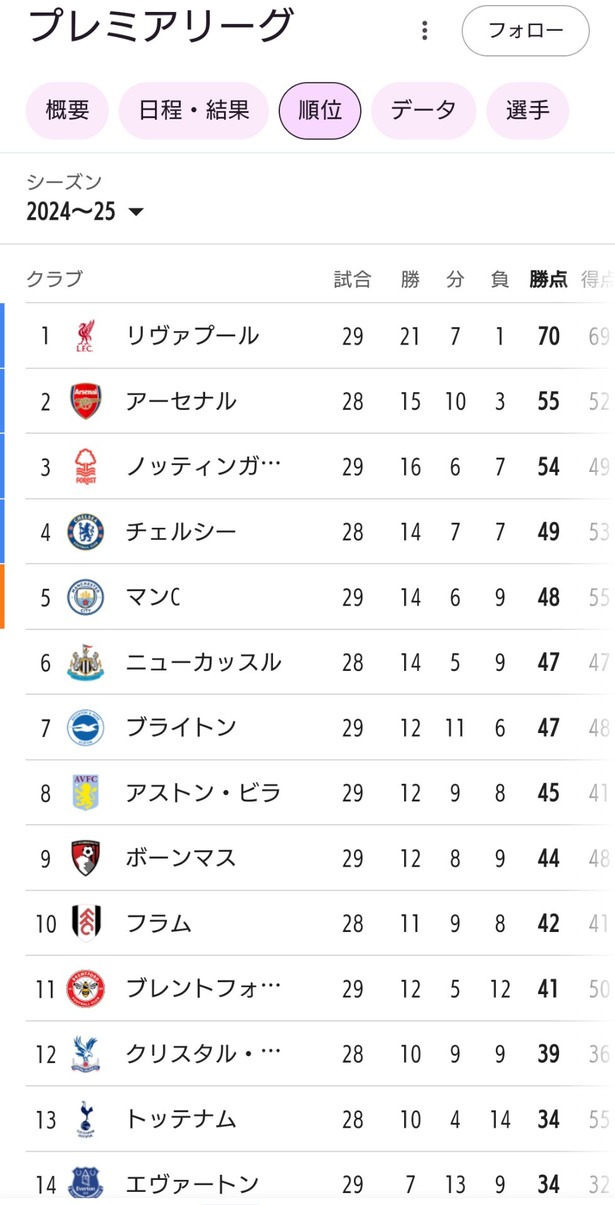
Task: Select the データ tab
Action: [x=423, y=110]
